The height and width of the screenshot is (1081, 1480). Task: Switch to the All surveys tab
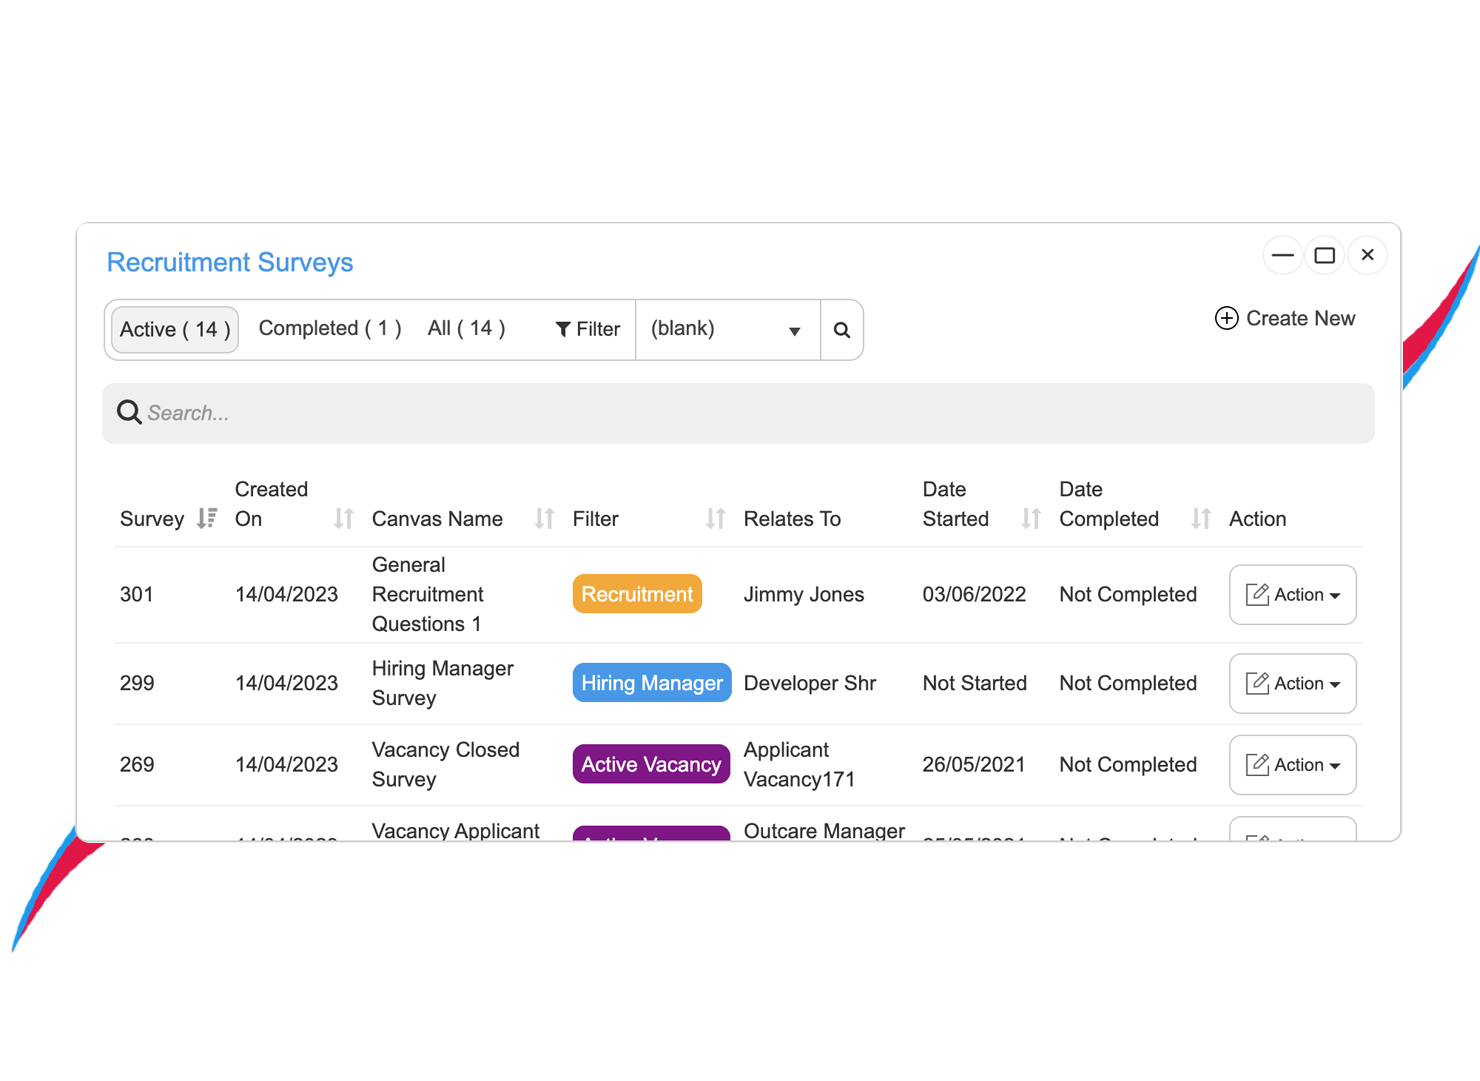pyautogui.click(x=465, y=328)
